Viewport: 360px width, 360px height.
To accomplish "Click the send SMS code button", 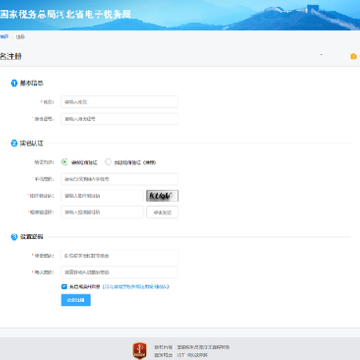I will (x=162, y=212).
